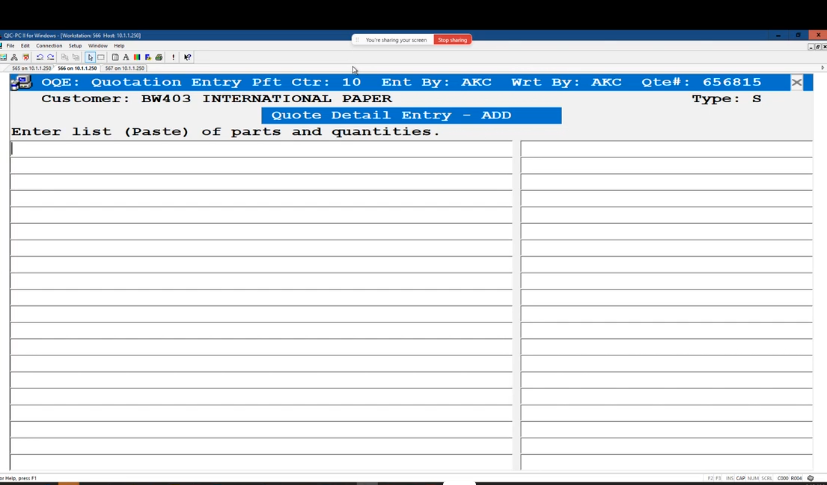
Task: Click the C000 column indicator
Action: [783, 478]
